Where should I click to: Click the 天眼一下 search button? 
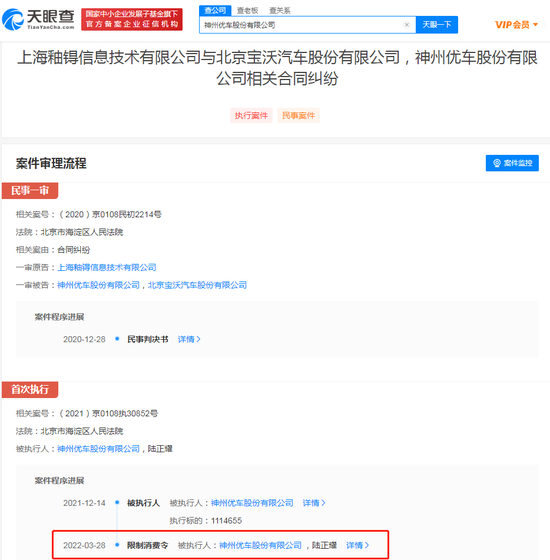click(x=437, y=25)
